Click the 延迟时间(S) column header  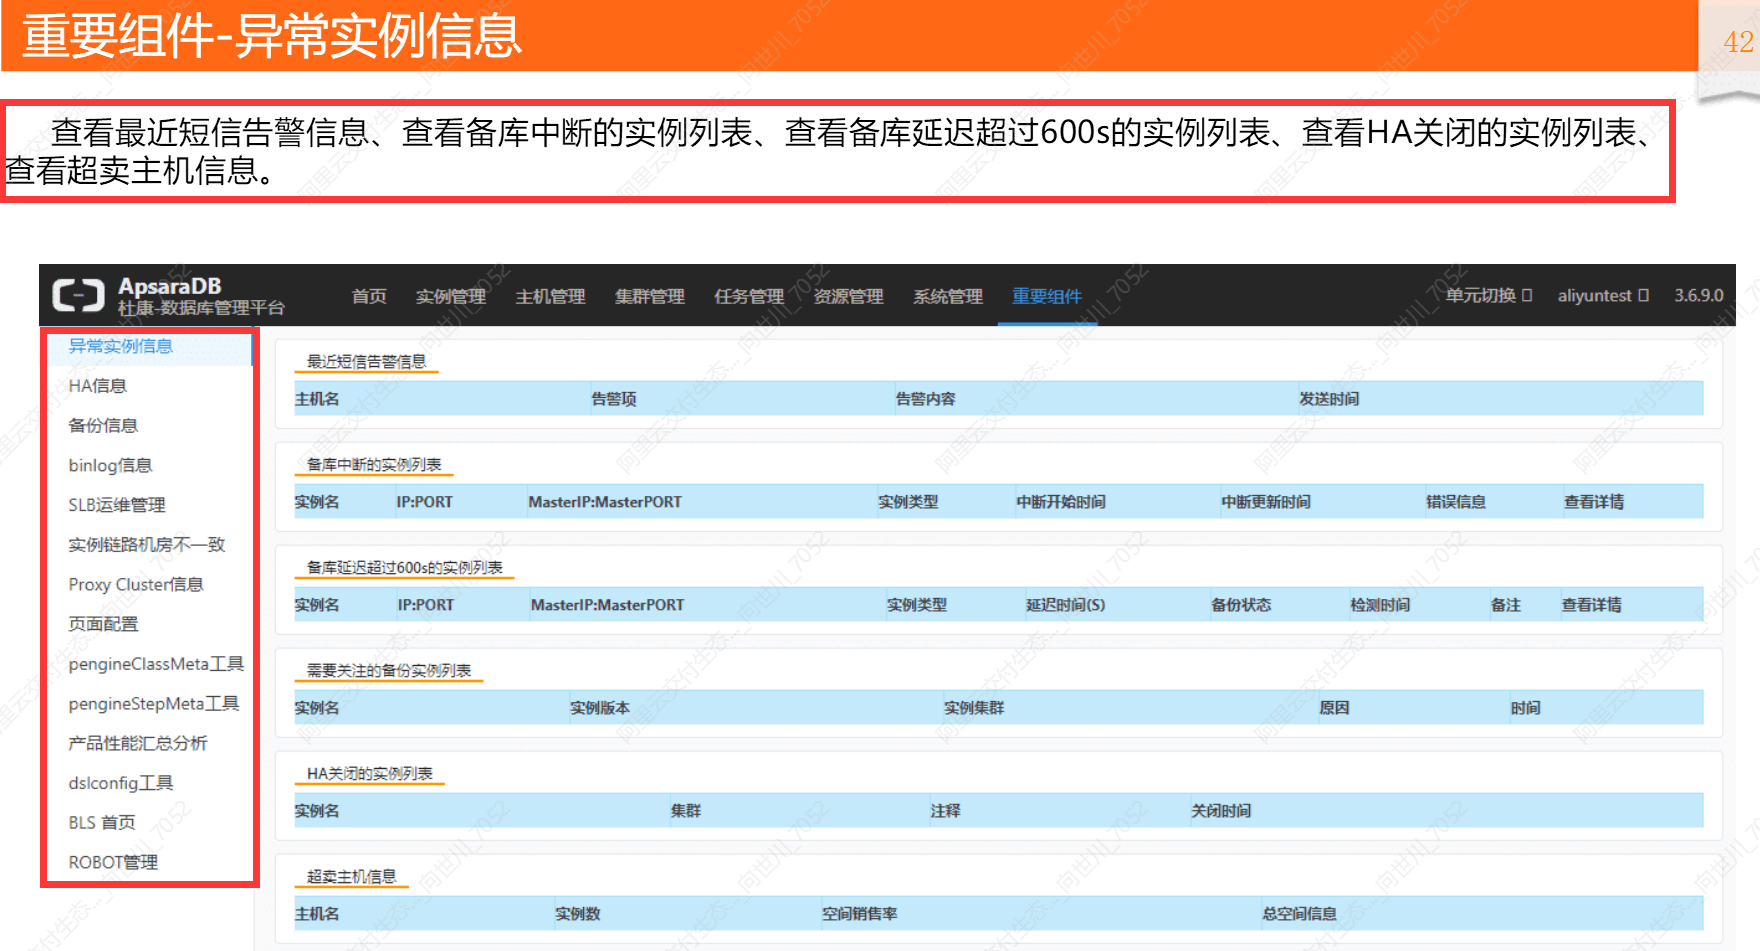[x=1065, y=605]
